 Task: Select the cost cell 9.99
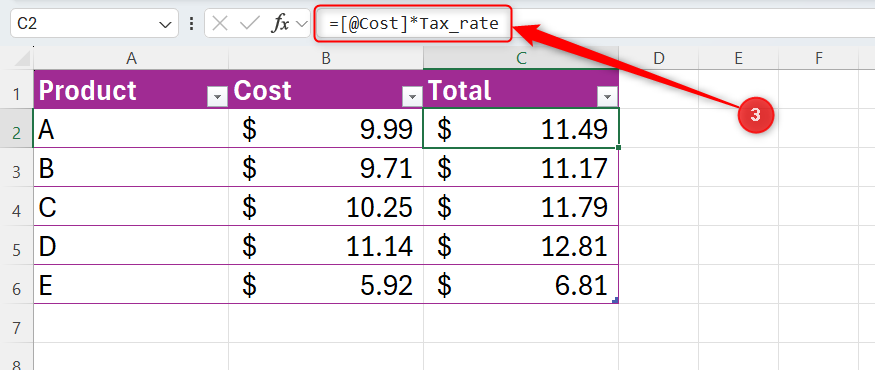[326, 128]
